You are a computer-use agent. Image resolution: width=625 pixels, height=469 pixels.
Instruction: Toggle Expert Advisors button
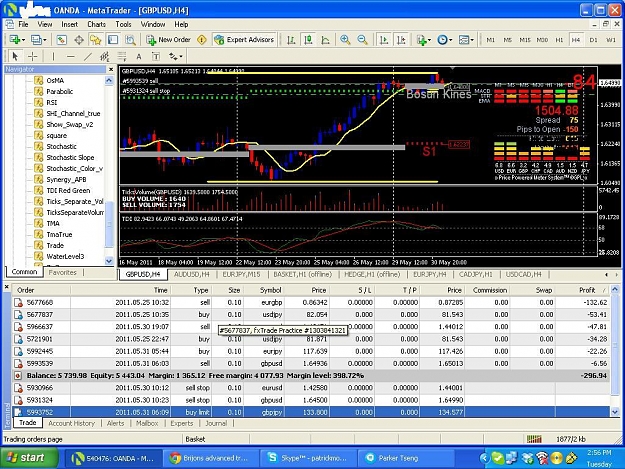244,39
